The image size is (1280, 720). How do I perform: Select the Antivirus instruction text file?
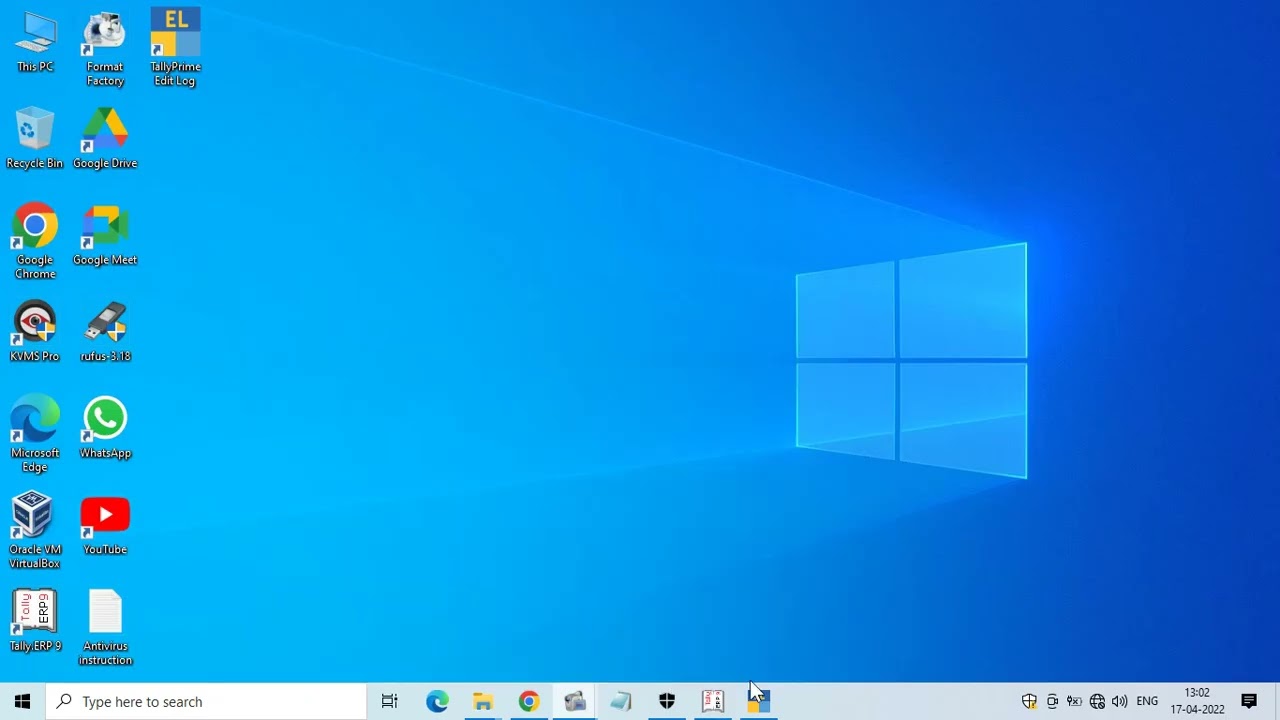(105, 627)
